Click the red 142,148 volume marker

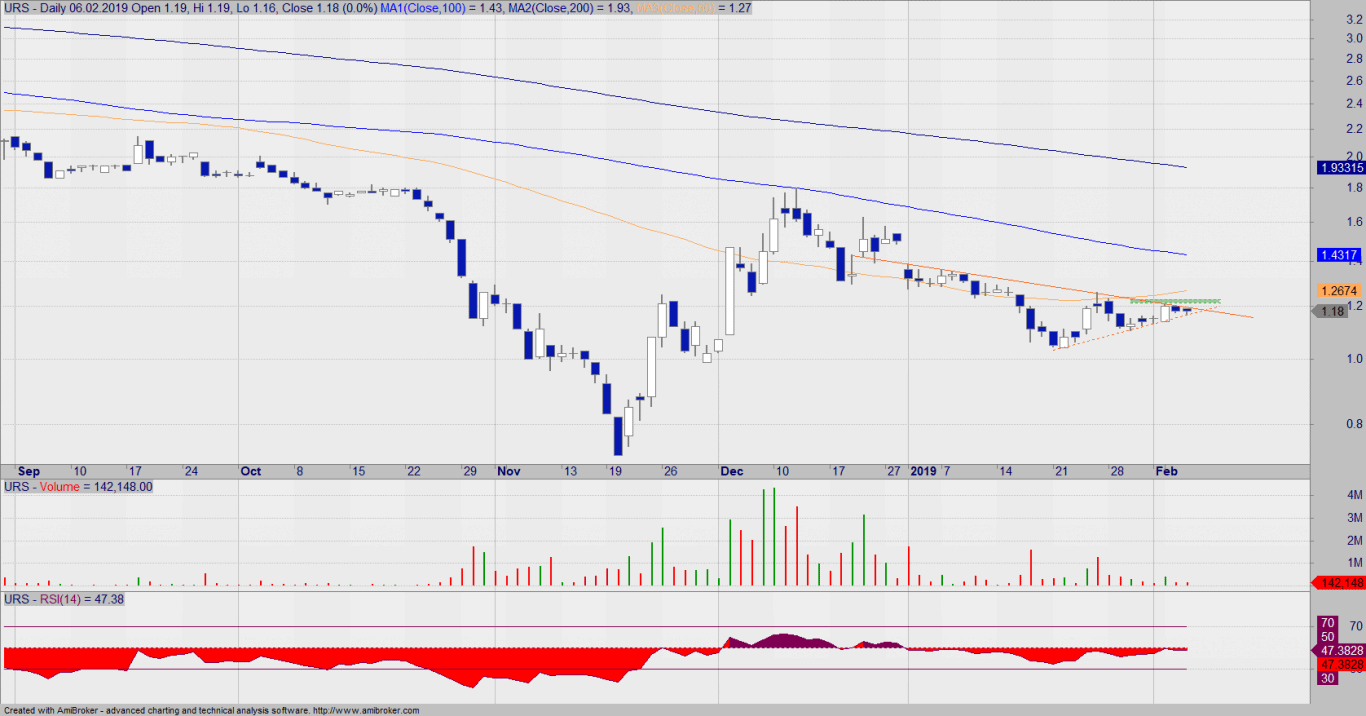tap(1339, 583)
